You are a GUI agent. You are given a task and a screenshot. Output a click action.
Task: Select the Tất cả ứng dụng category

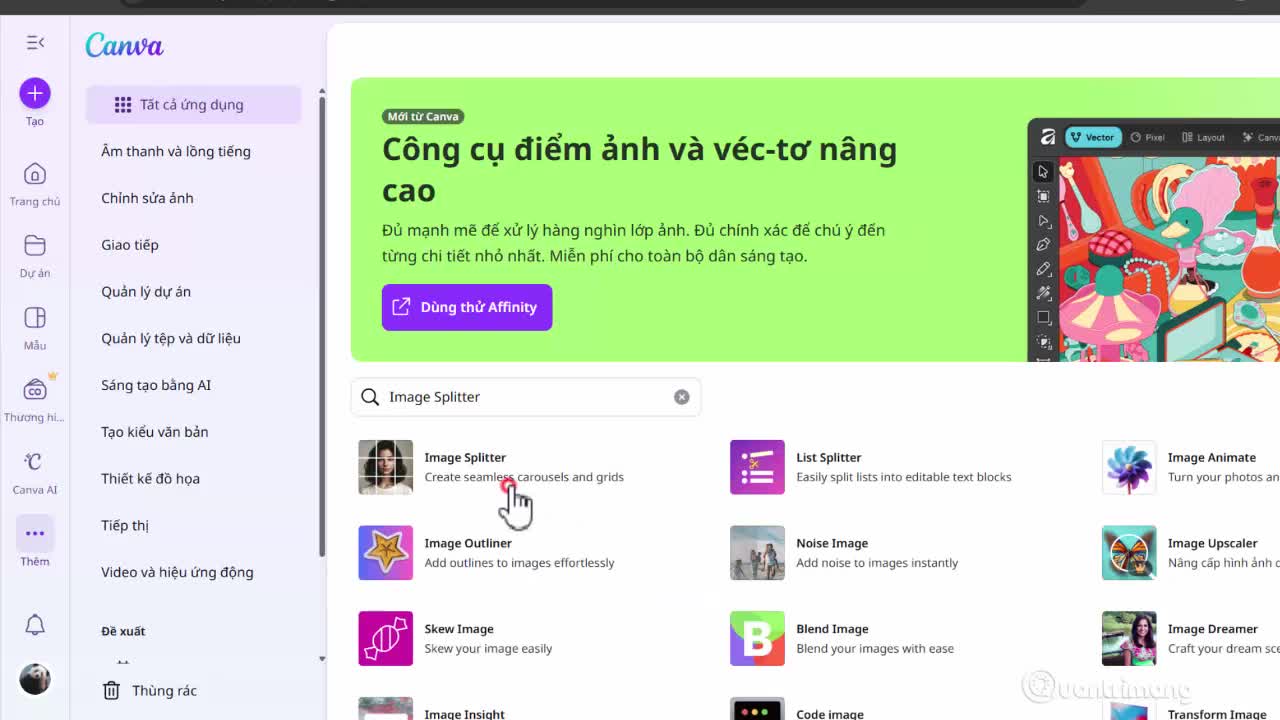point(193,105)
